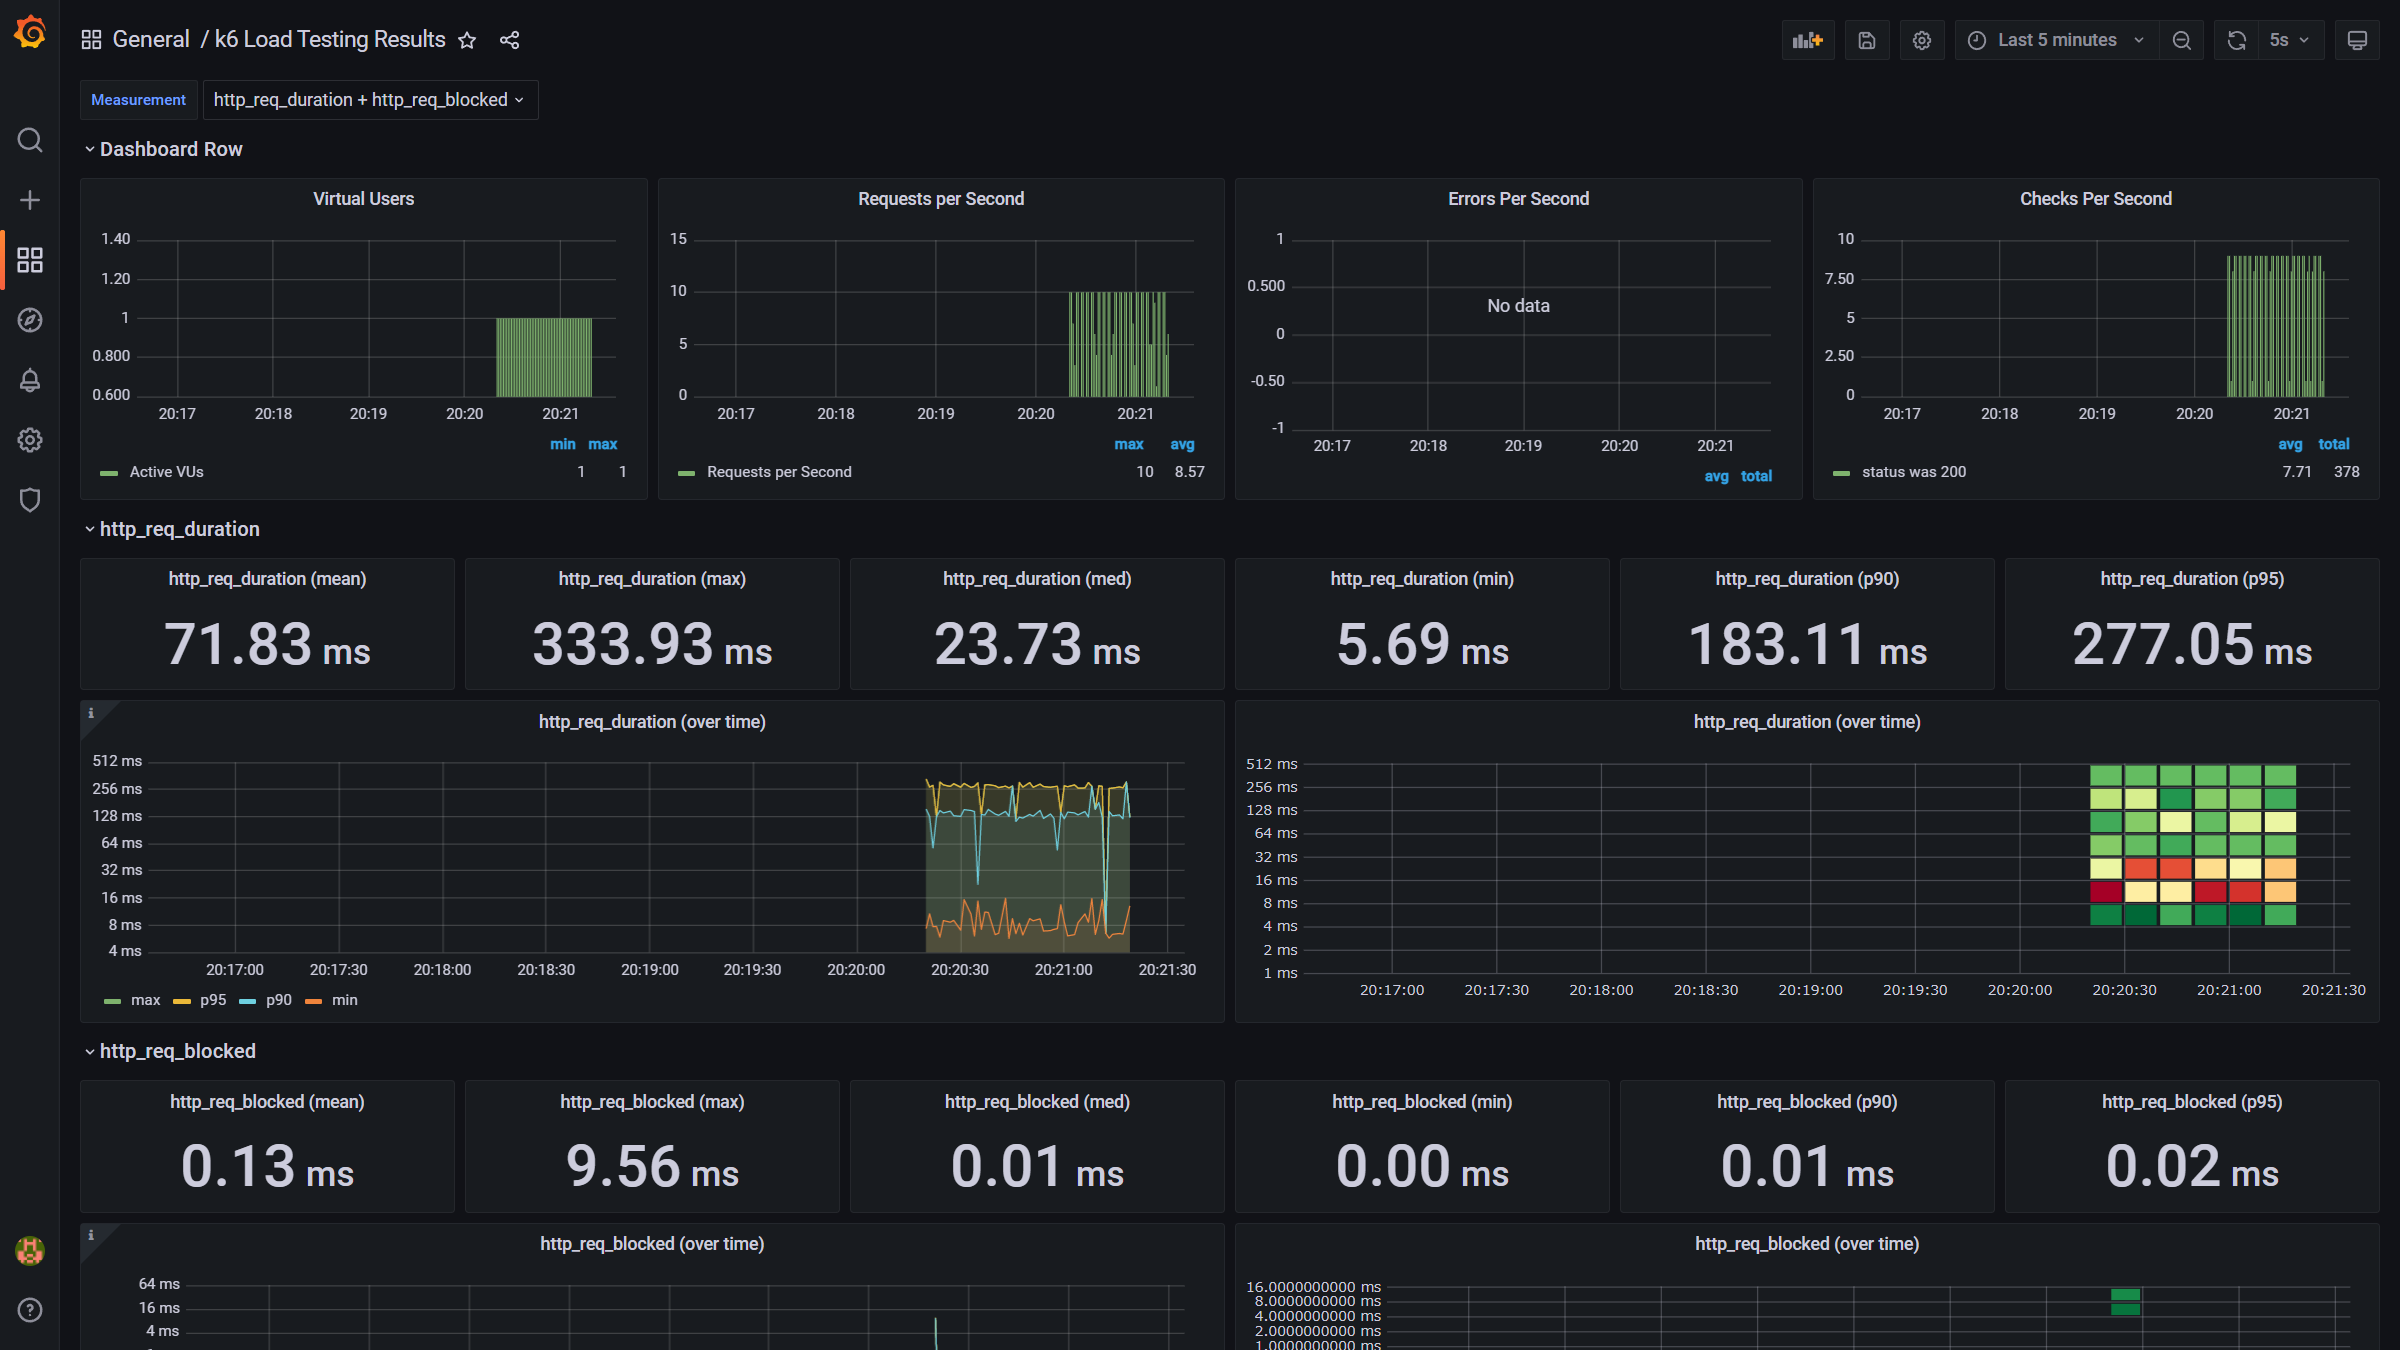Image resolution: width=2400 pixels, height=1350 pixels.
Task: Zoom out the time range
Action: pos(2182,39)
